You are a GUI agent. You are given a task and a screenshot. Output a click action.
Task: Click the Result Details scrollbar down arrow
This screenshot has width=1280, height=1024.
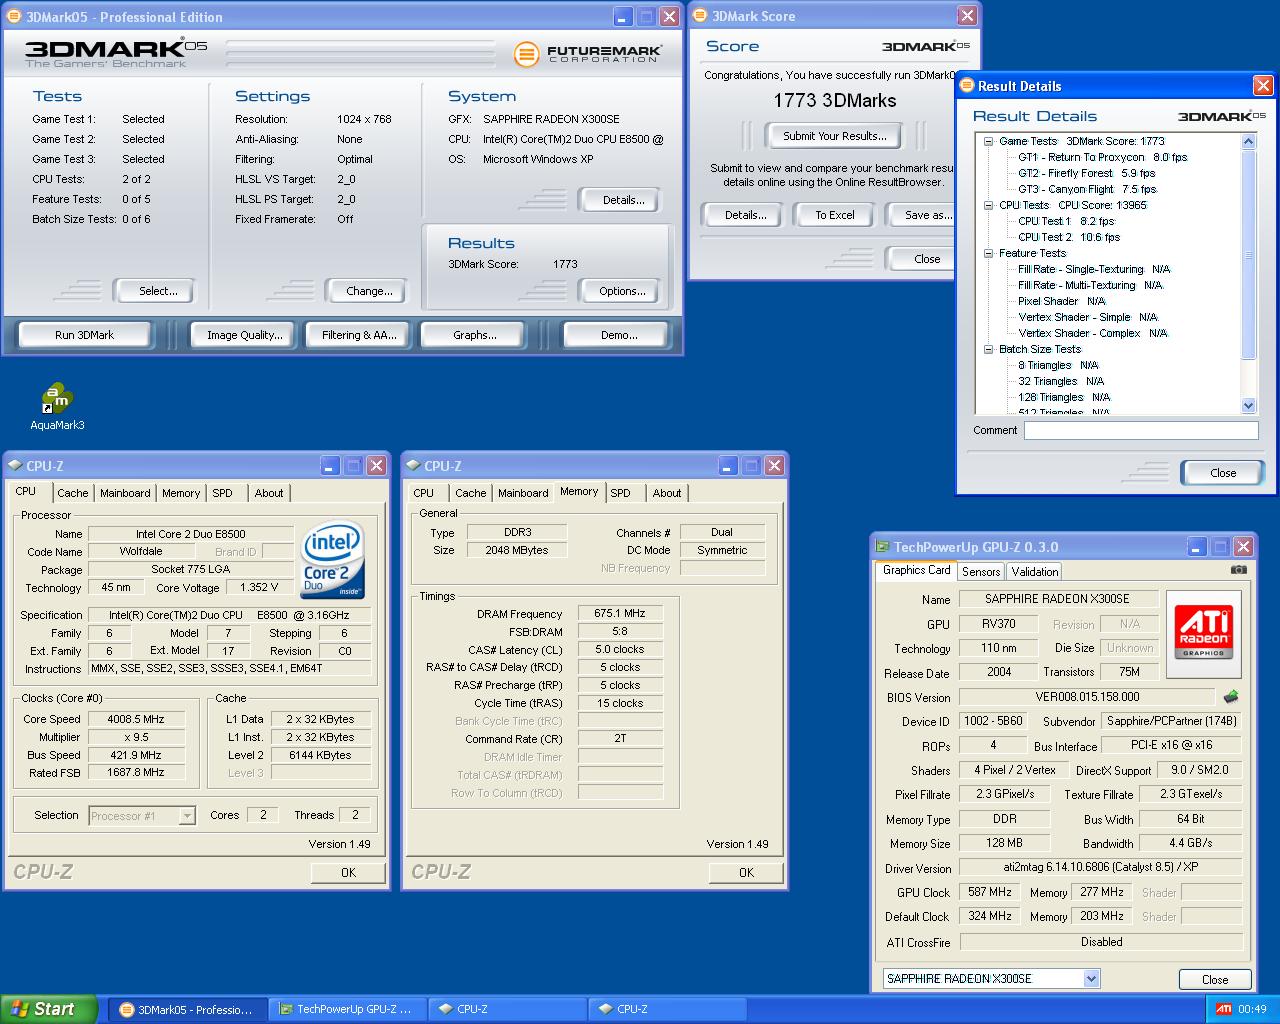[x=1248, y=406]
